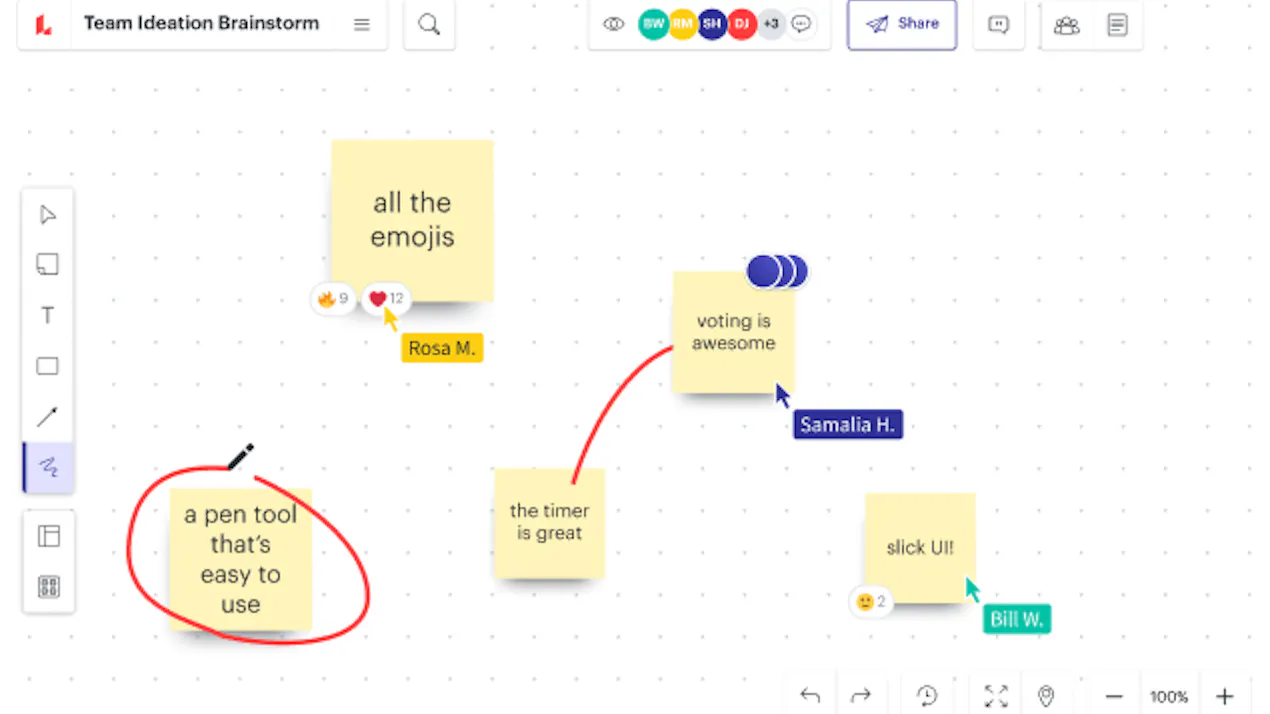This screenshot has height=714, width=1270.
Task: Open the templates layout icon
Action: [x=48, y=536]
